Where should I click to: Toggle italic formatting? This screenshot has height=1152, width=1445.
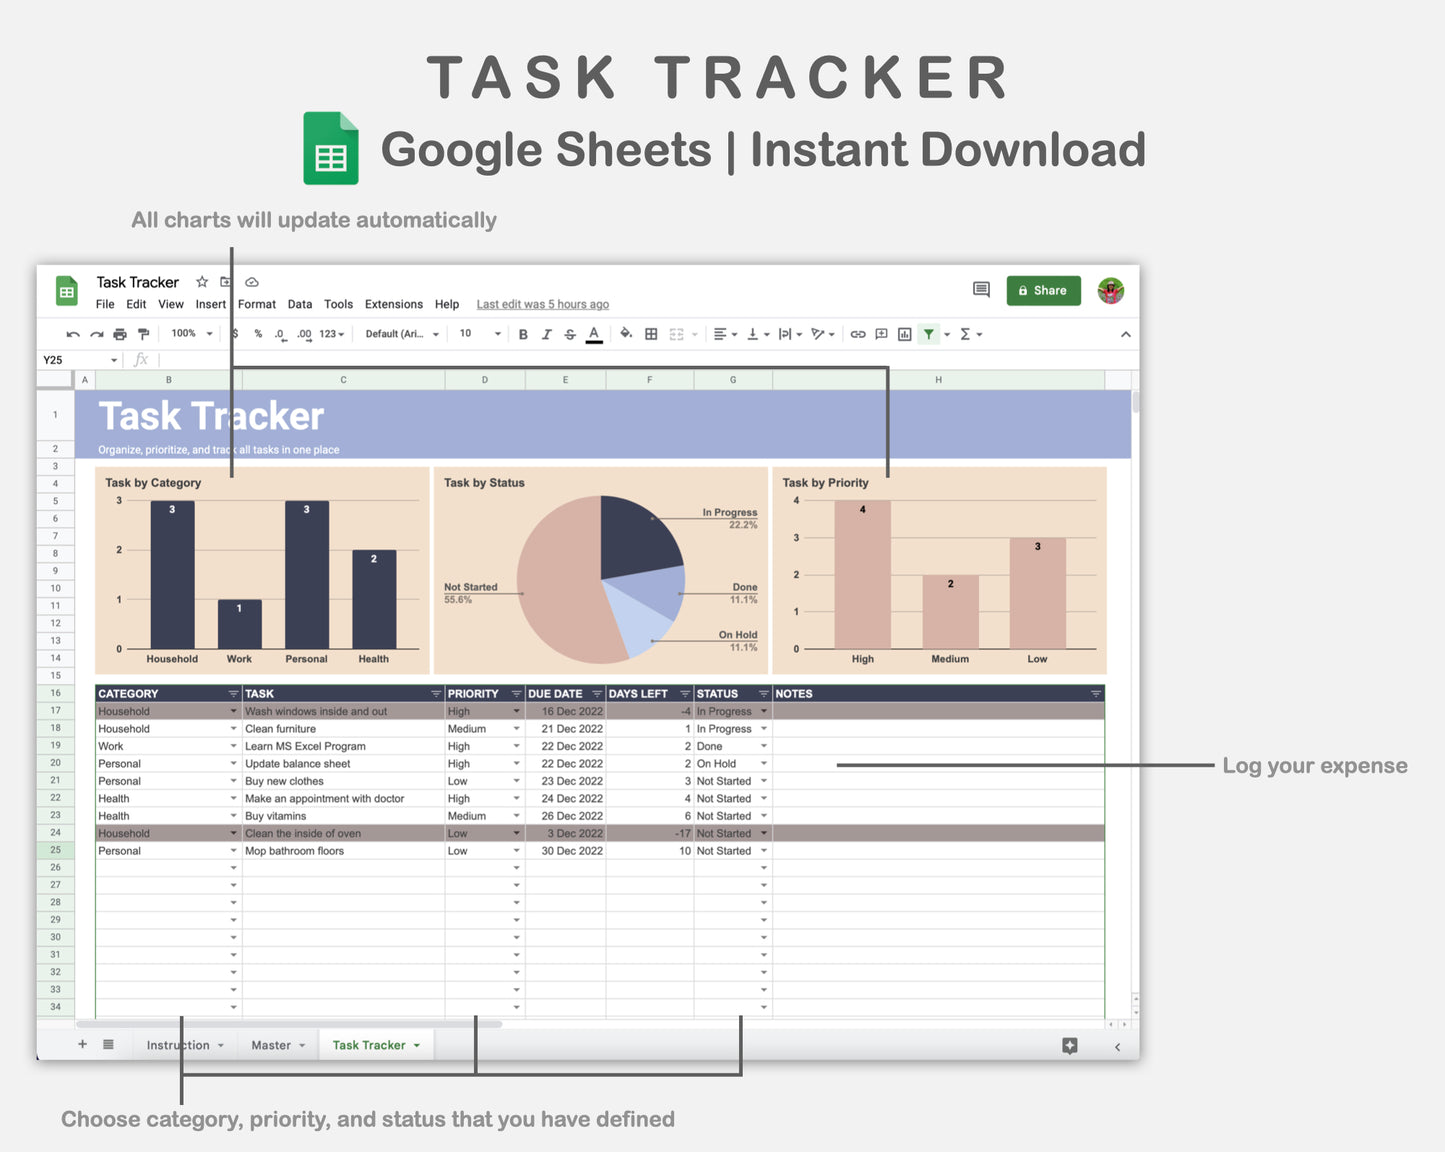548,334
